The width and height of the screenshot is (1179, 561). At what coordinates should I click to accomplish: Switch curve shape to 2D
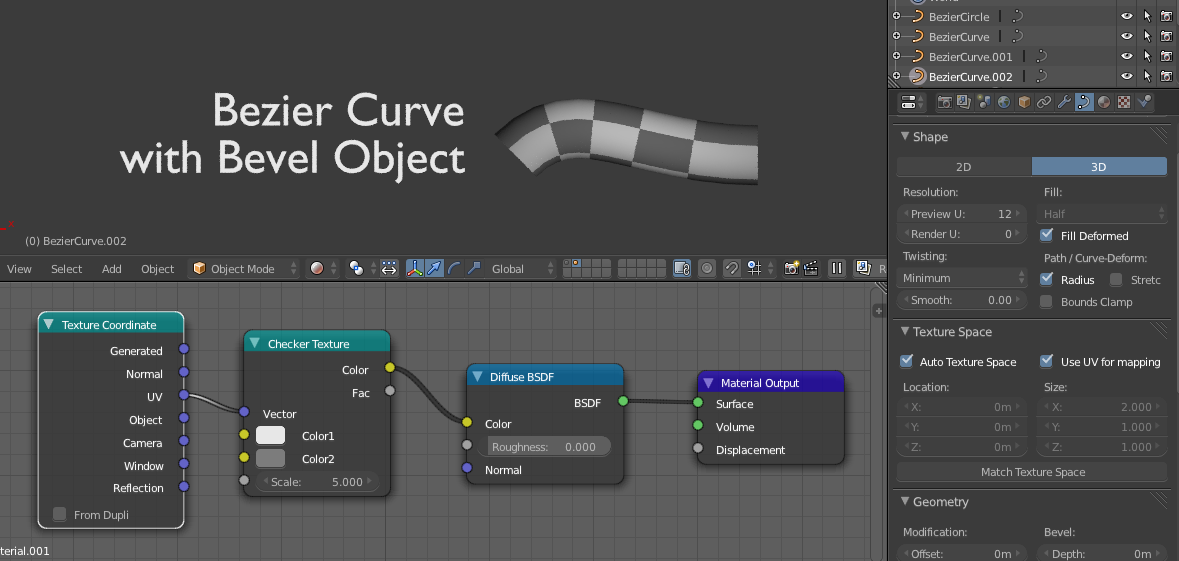pos(964,166)
